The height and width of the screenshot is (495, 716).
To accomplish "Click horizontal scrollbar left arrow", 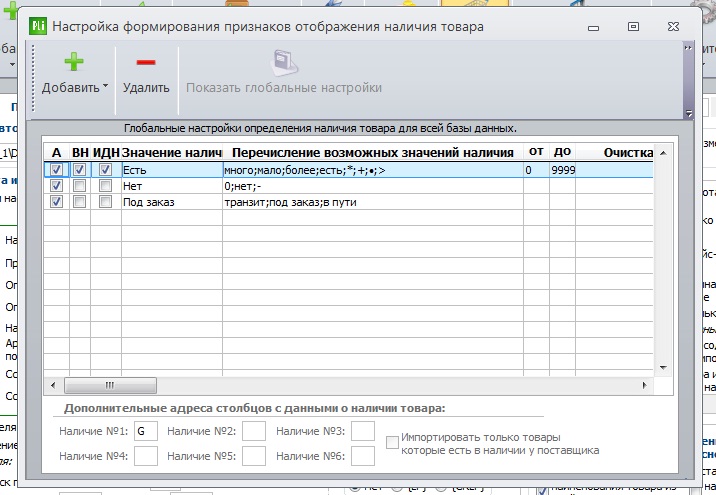I will pyautogui.click(x=53, y=385).
